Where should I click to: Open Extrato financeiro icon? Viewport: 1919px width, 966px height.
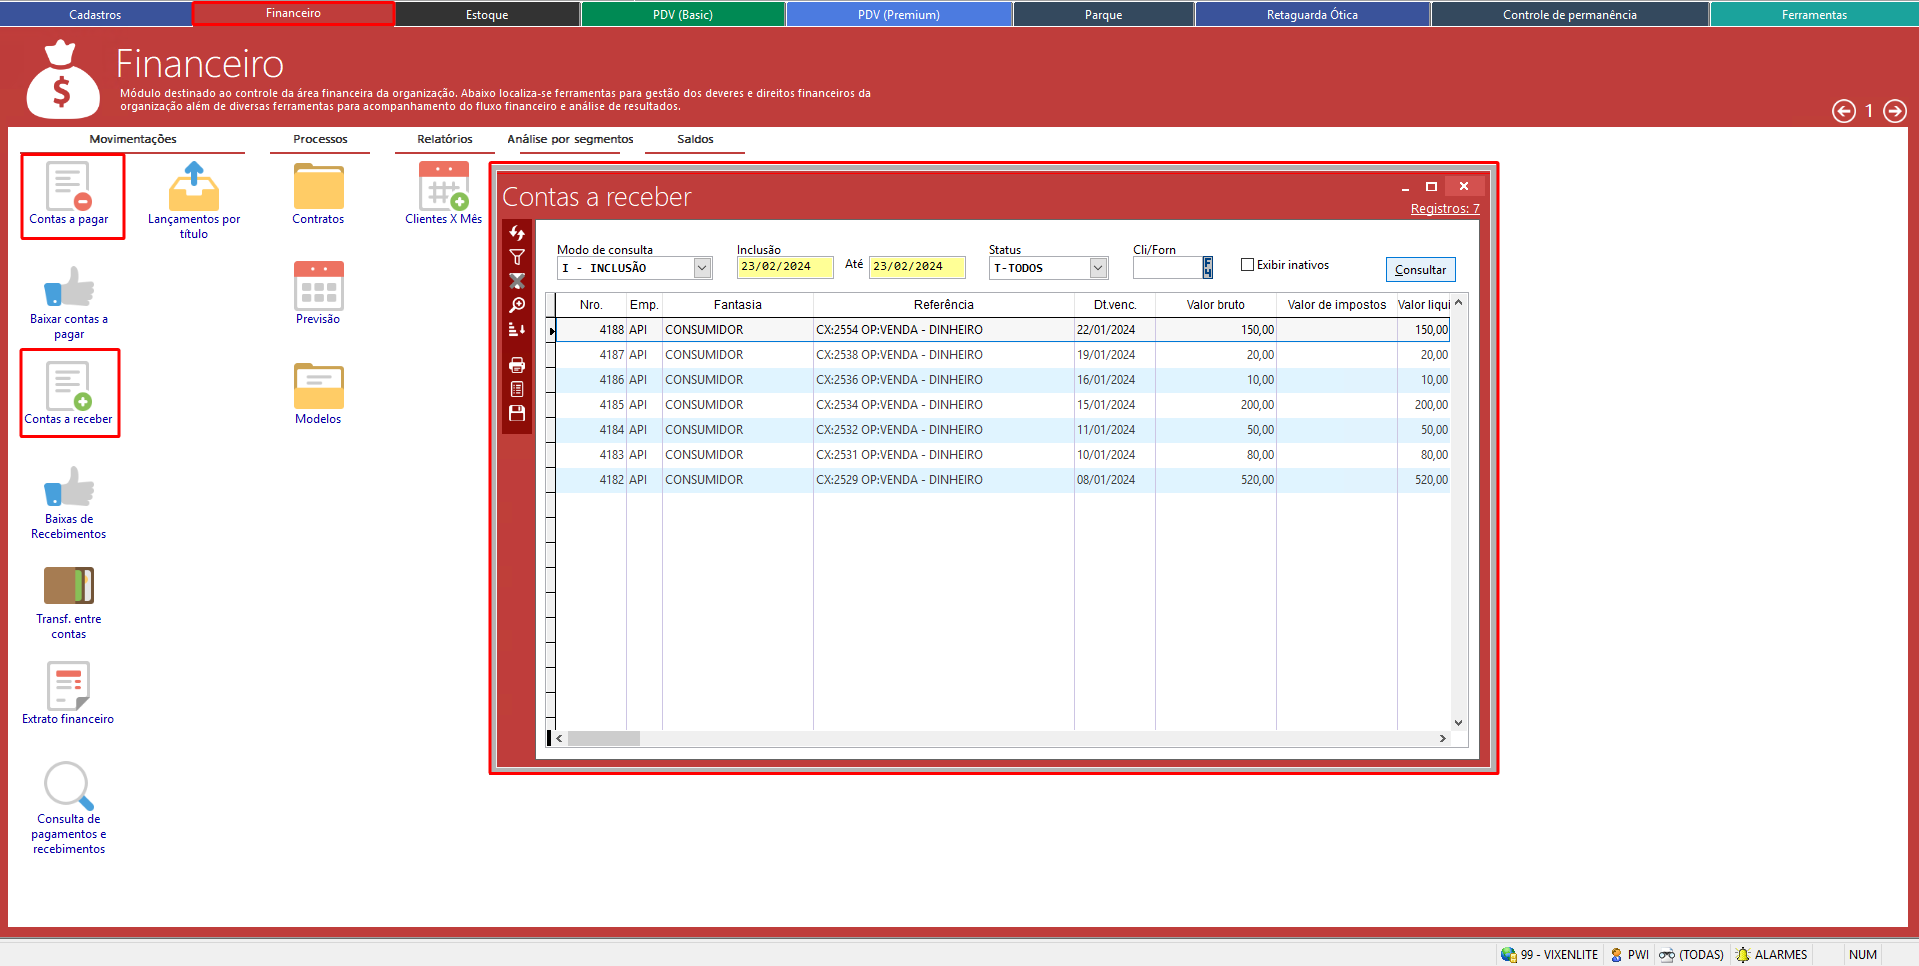click(x=68, y=687)
